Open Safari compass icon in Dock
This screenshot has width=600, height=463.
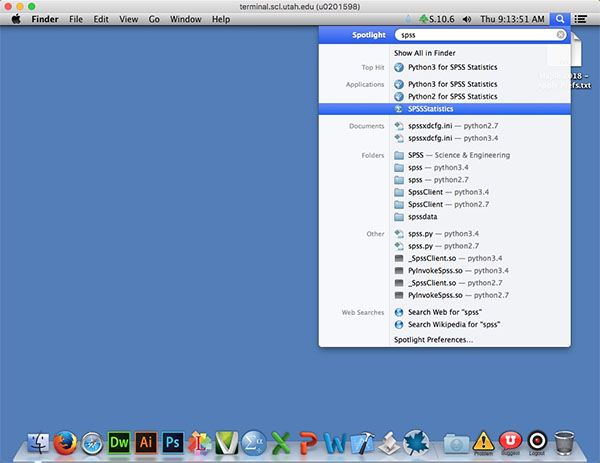(x=92, y=443)
